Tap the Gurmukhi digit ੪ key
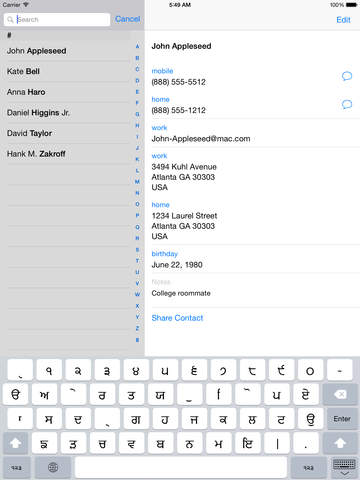360x480 pixels. [136, 370]
